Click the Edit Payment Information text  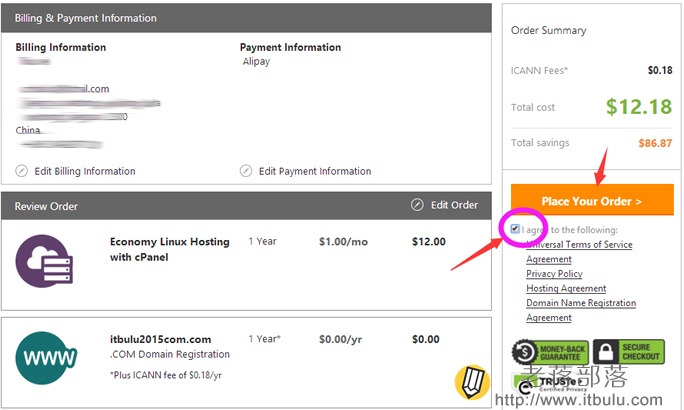315,171
